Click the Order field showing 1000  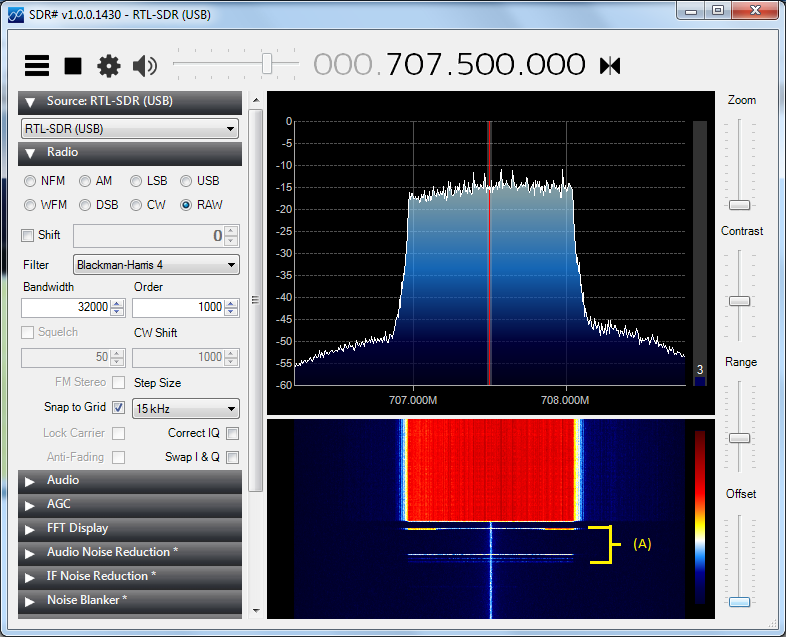pyautogui.click(x=178, y=307)
